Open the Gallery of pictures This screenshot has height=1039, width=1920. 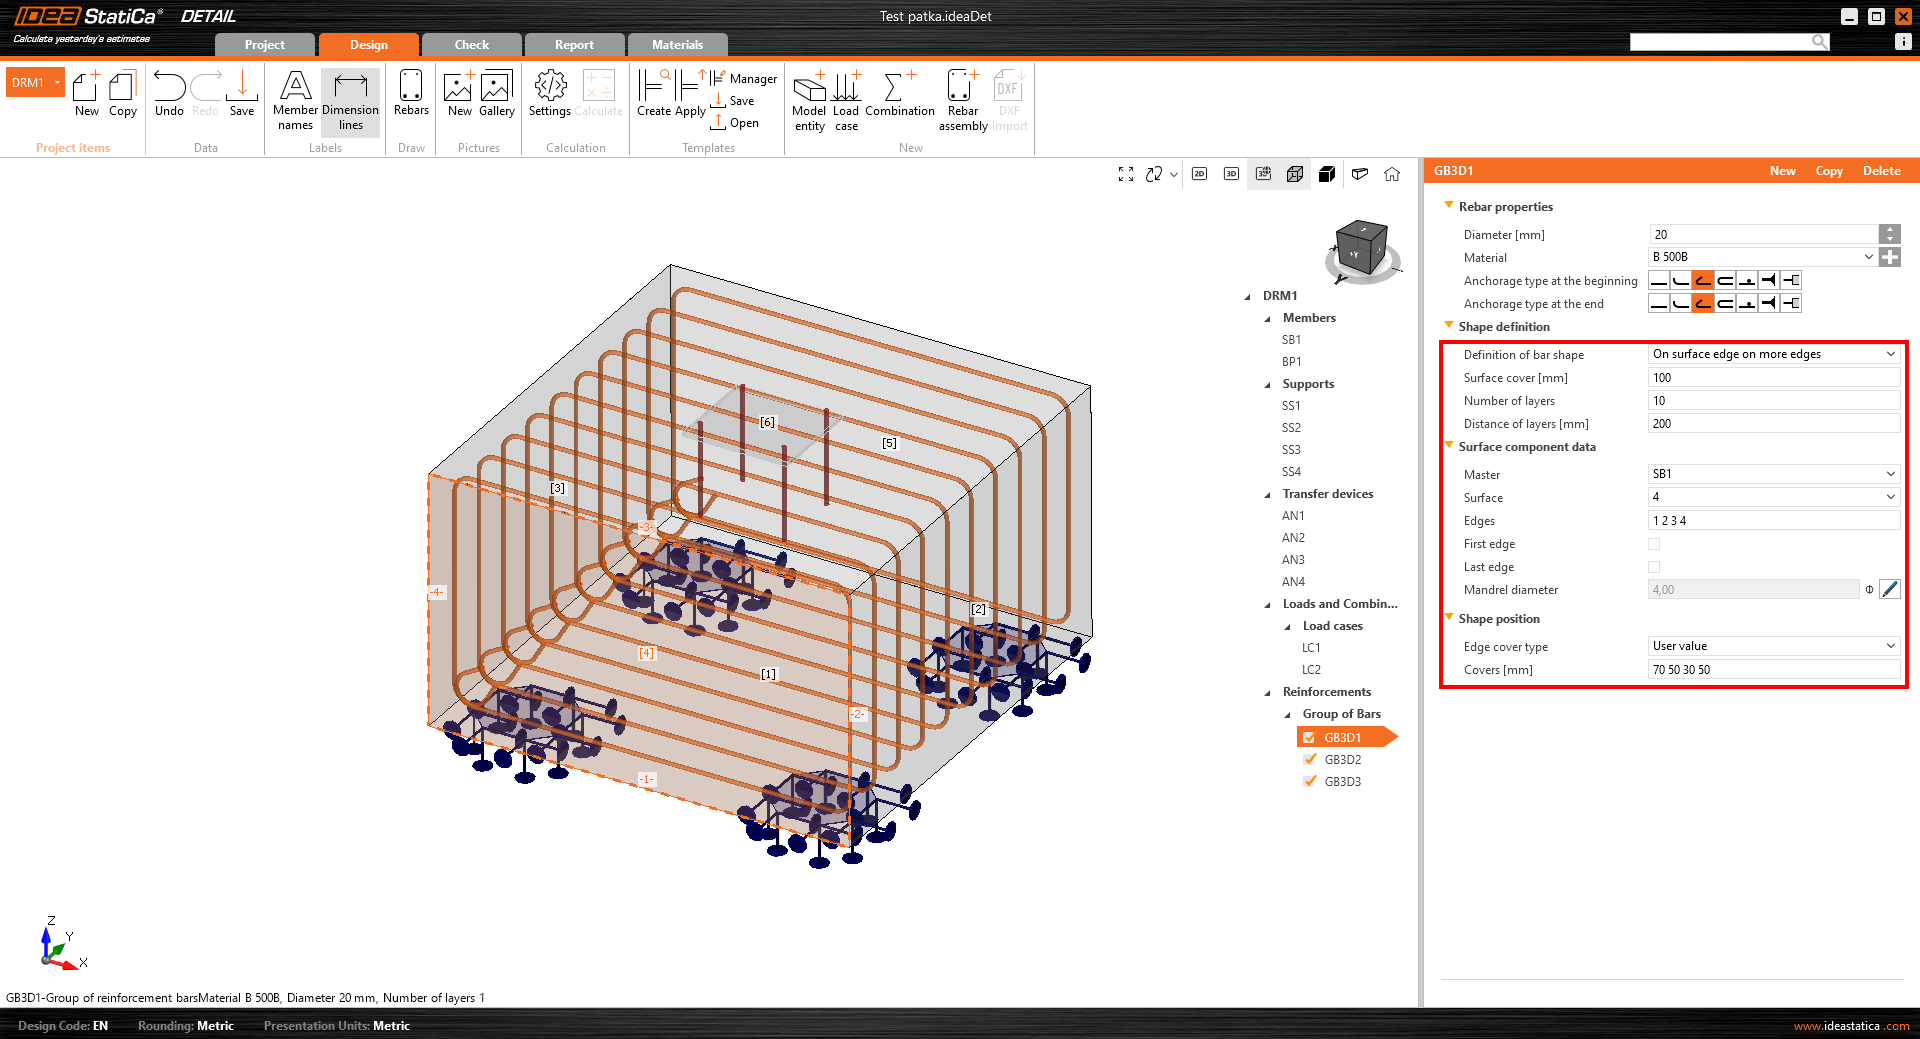496,95
